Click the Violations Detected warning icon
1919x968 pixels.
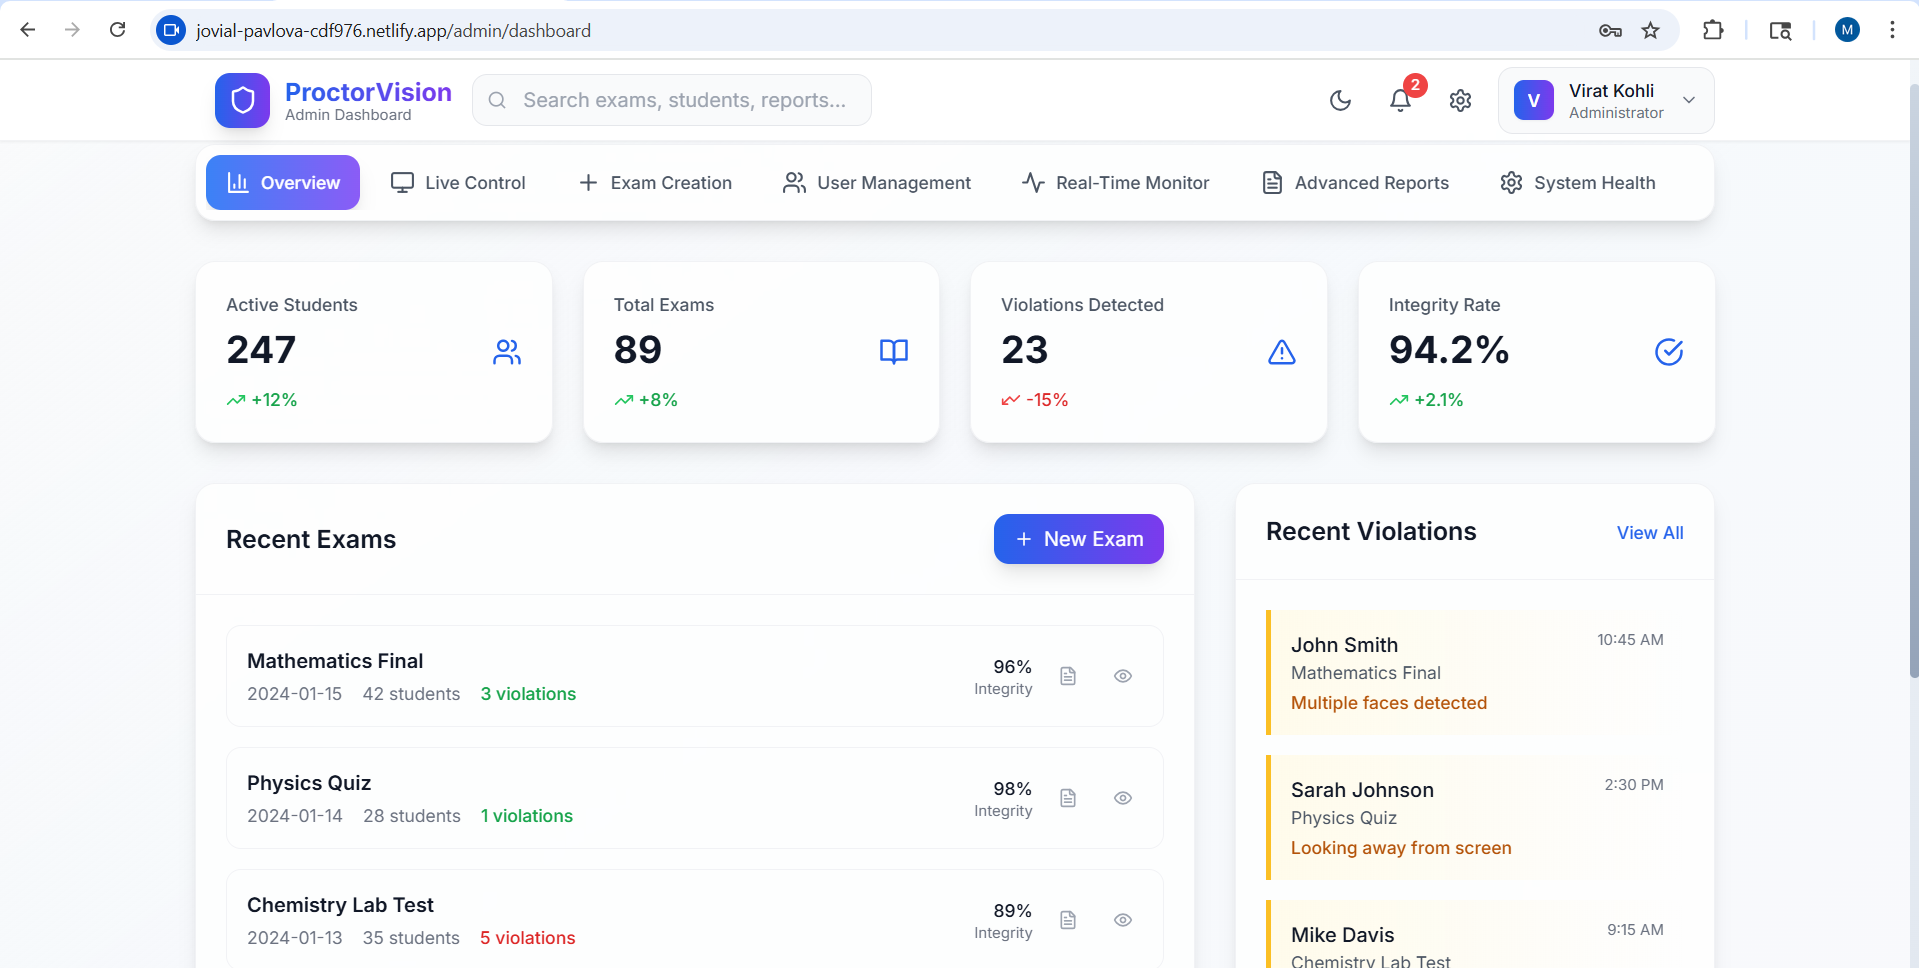tap(1282, 352)
